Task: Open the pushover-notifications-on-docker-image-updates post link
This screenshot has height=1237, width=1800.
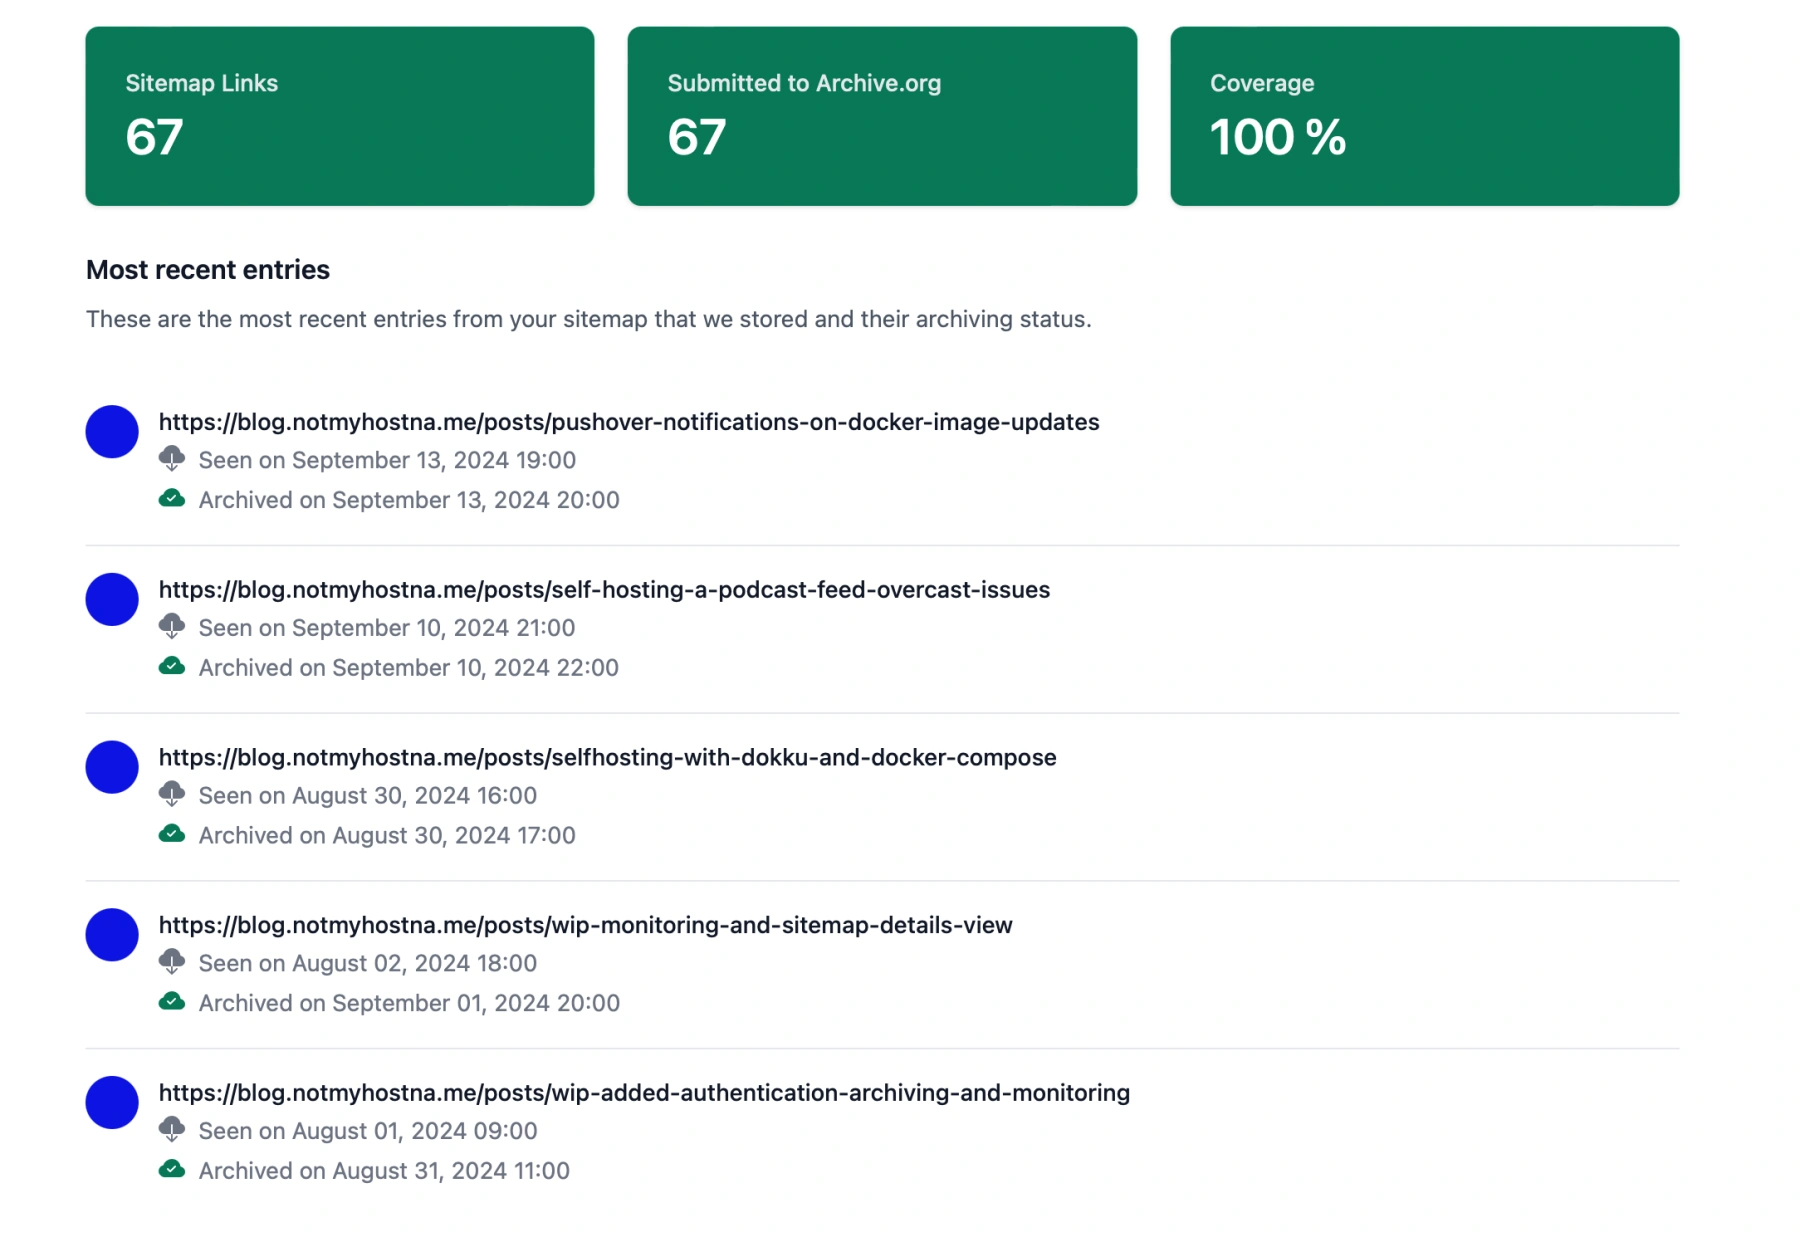Action: (628, 422)
